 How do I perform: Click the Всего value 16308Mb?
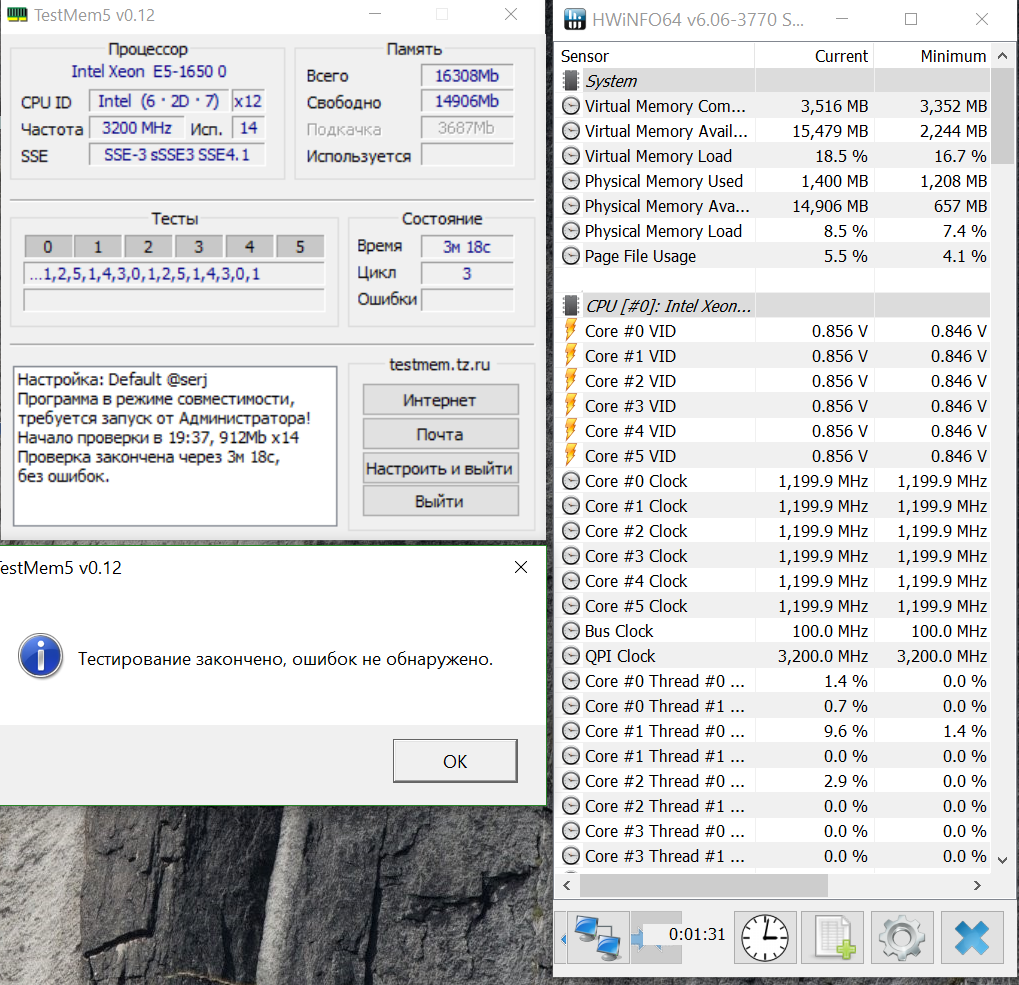pos(467,76)
